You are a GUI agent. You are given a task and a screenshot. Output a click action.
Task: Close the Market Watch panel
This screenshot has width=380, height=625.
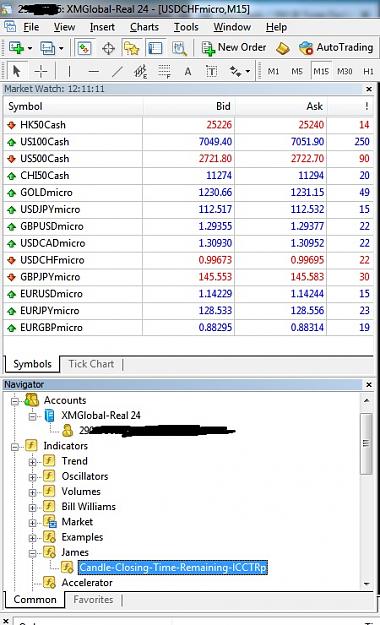[369, 89]
